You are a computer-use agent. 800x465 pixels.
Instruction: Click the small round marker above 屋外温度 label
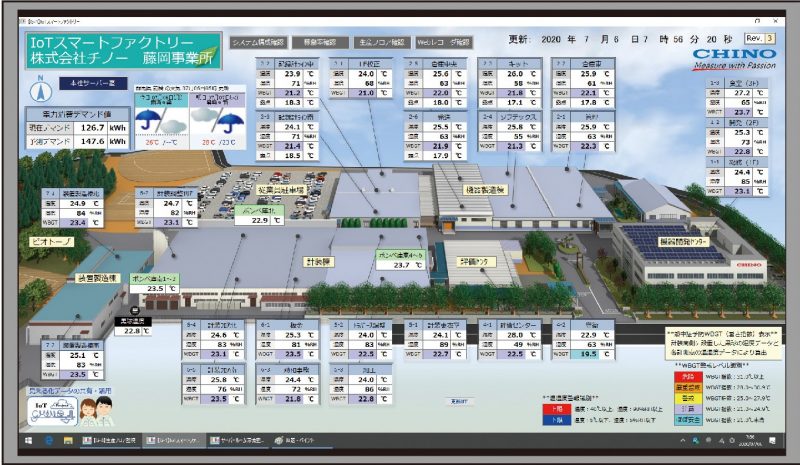tap(135, 310)
